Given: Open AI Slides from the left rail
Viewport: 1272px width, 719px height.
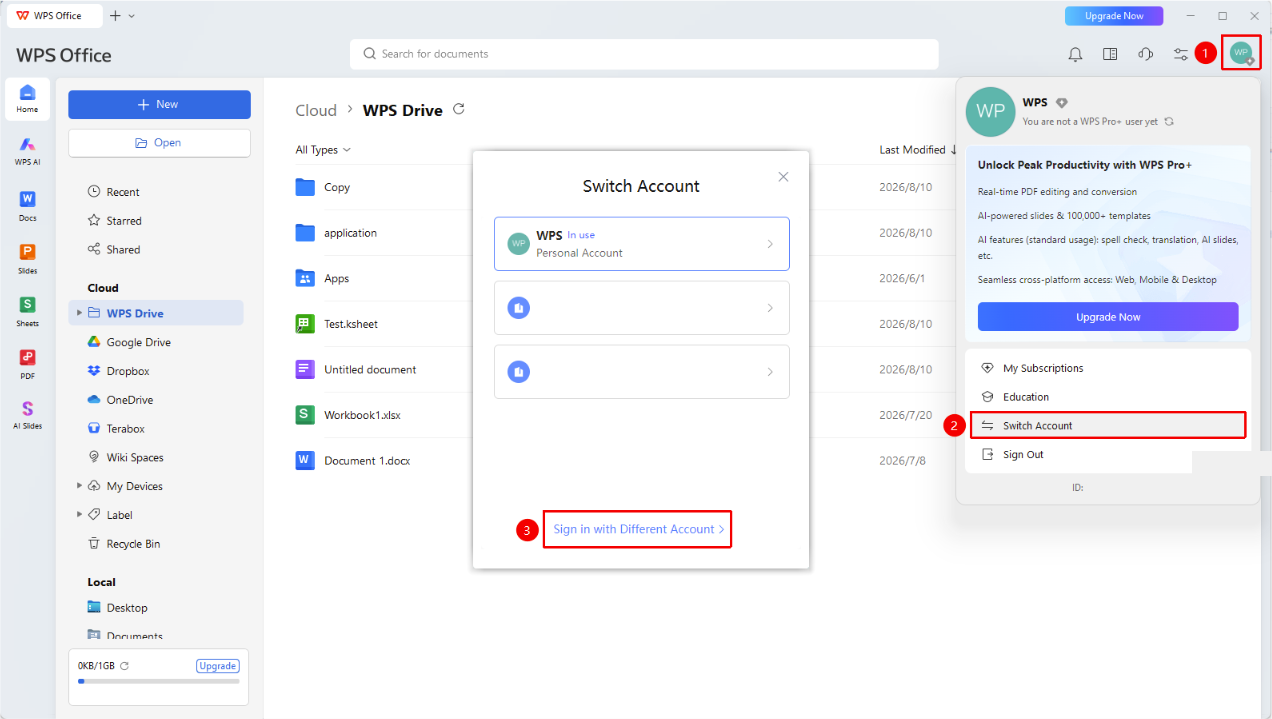Looking at the screenshot, I should (27, 414).
